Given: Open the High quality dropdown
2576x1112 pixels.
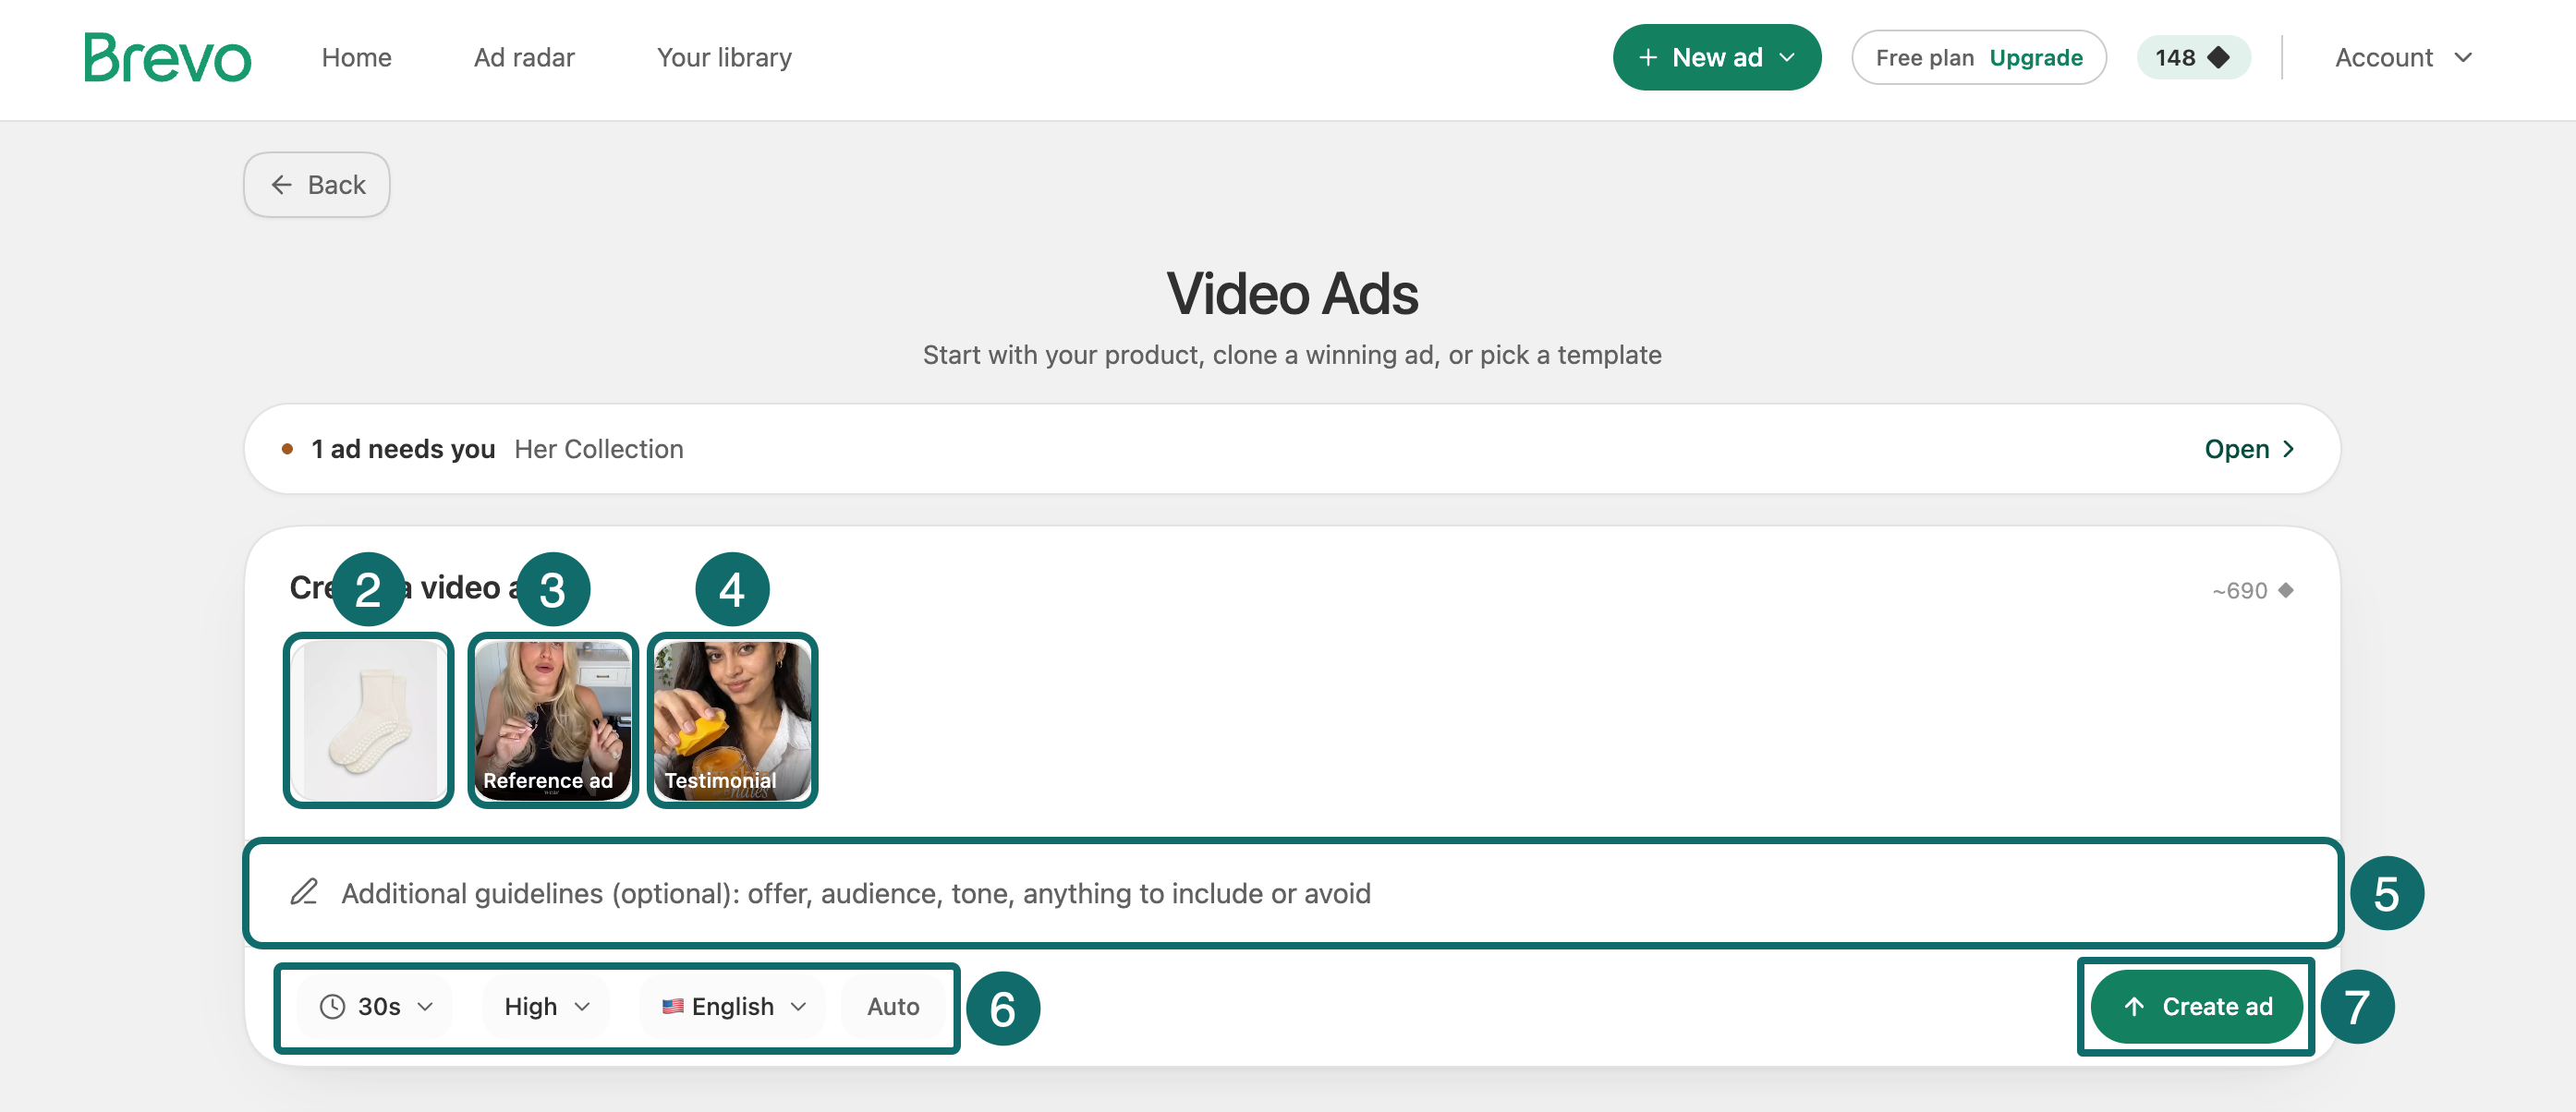Looking at the screenshot, I should point(547,1006).
